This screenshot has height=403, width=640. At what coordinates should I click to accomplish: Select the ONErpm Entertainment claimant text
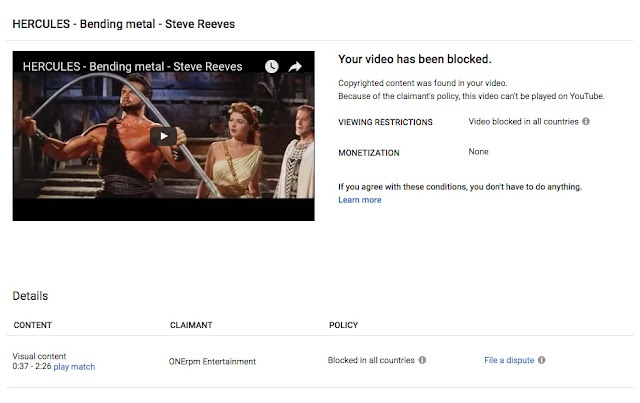click(212, 361)
